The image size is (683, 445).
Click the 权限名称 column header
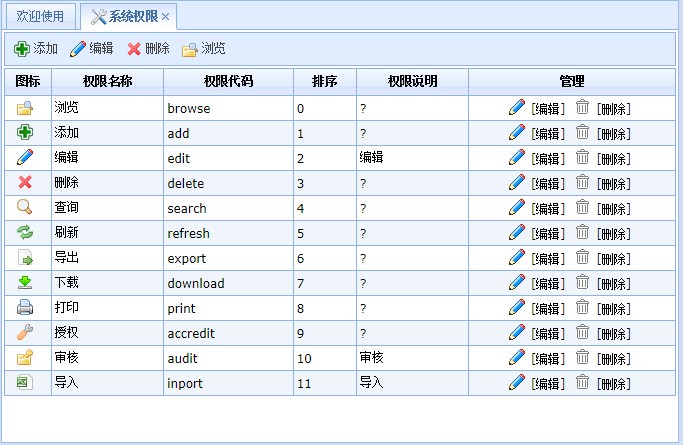[108, 81]
